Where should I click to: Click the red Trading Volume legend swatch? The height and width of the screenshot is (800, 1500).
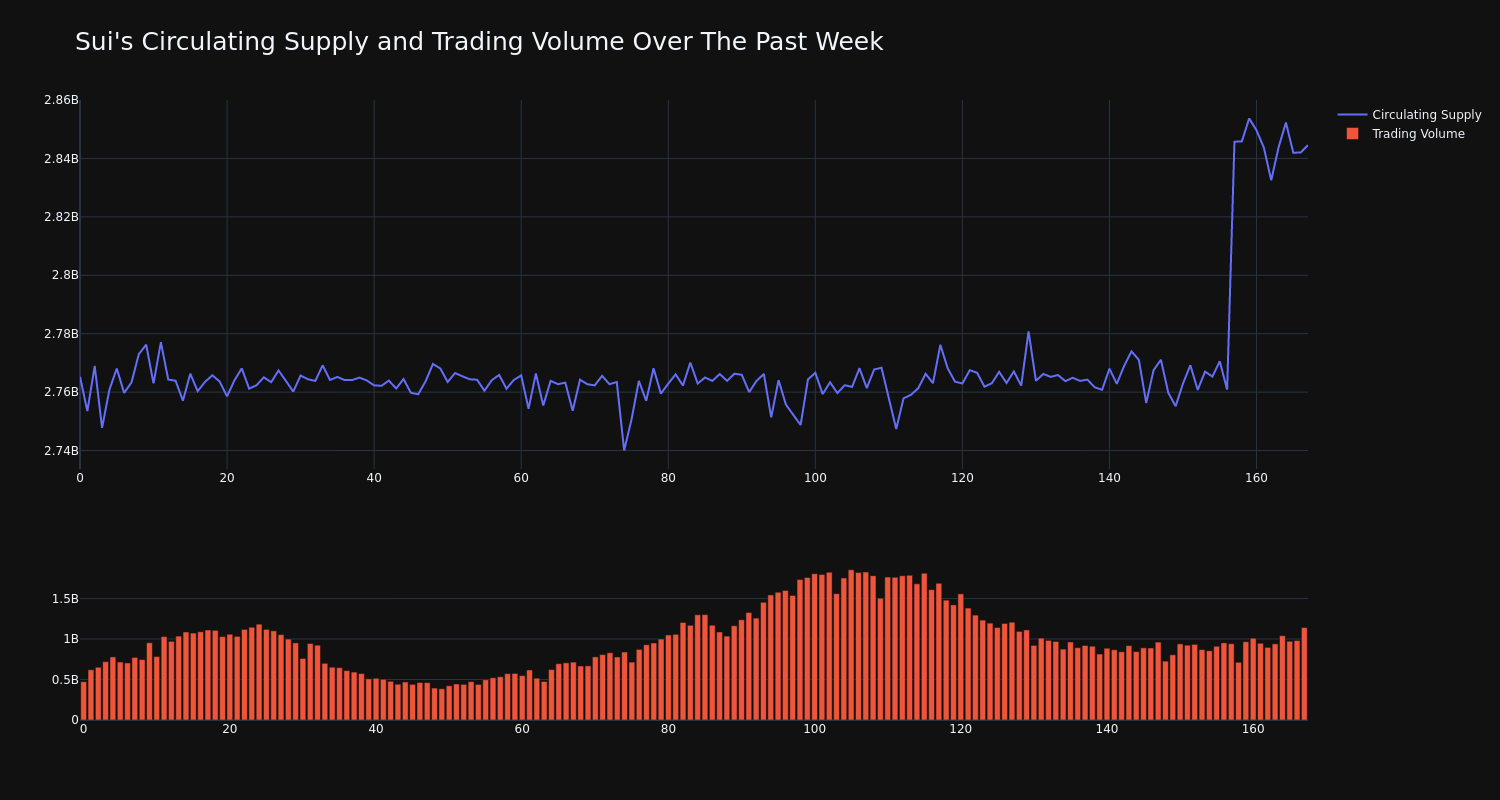tap(1352, 134)
